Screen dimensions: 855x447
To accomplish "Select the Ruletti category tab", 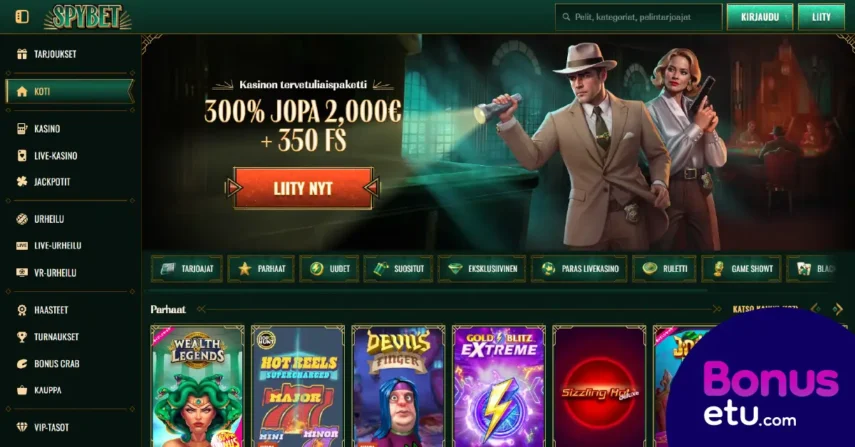I will click(x=664, y=269).
